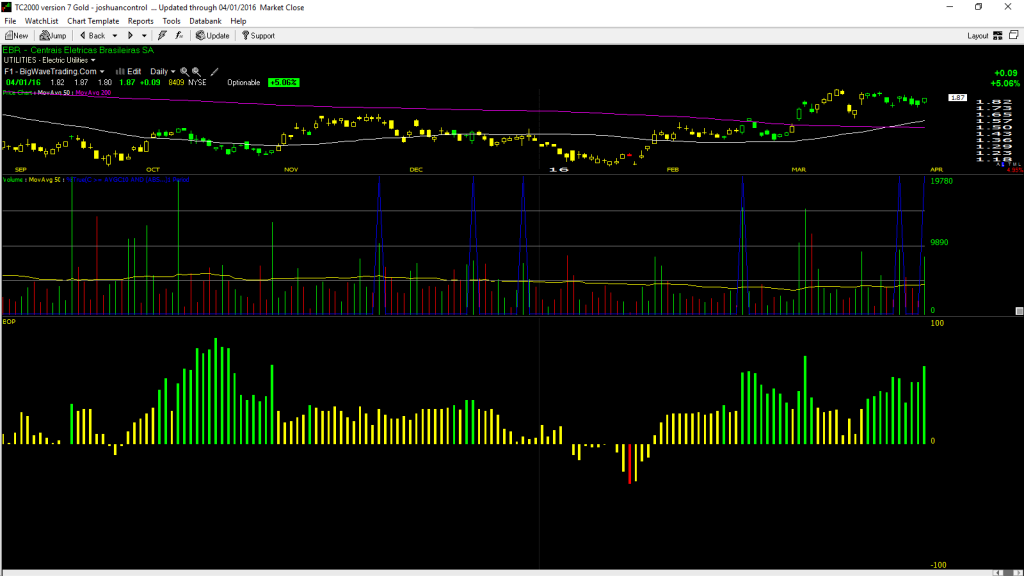Expand the forward history dropdown arrow

tap(144, 36)
